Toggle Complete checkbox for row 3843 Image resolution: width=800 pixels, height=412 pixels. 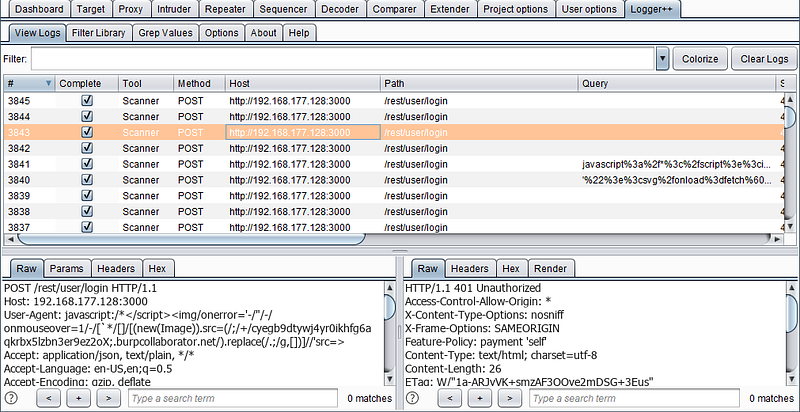(87, 133)
